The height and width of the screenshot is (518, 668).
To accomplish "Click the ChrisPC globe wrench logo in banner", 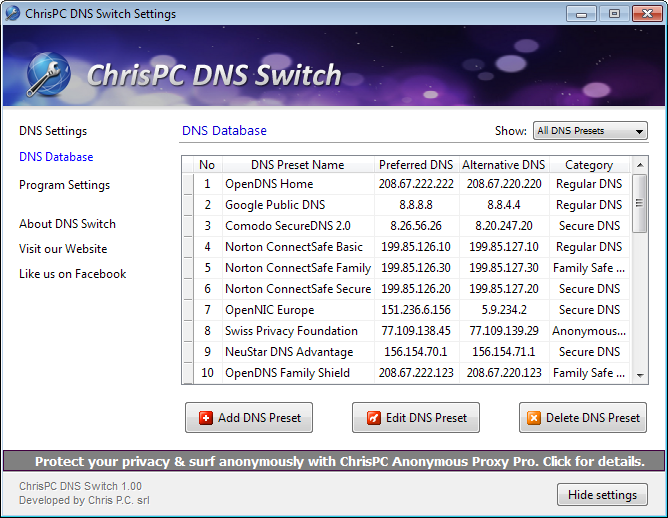I will coord(49,75).
